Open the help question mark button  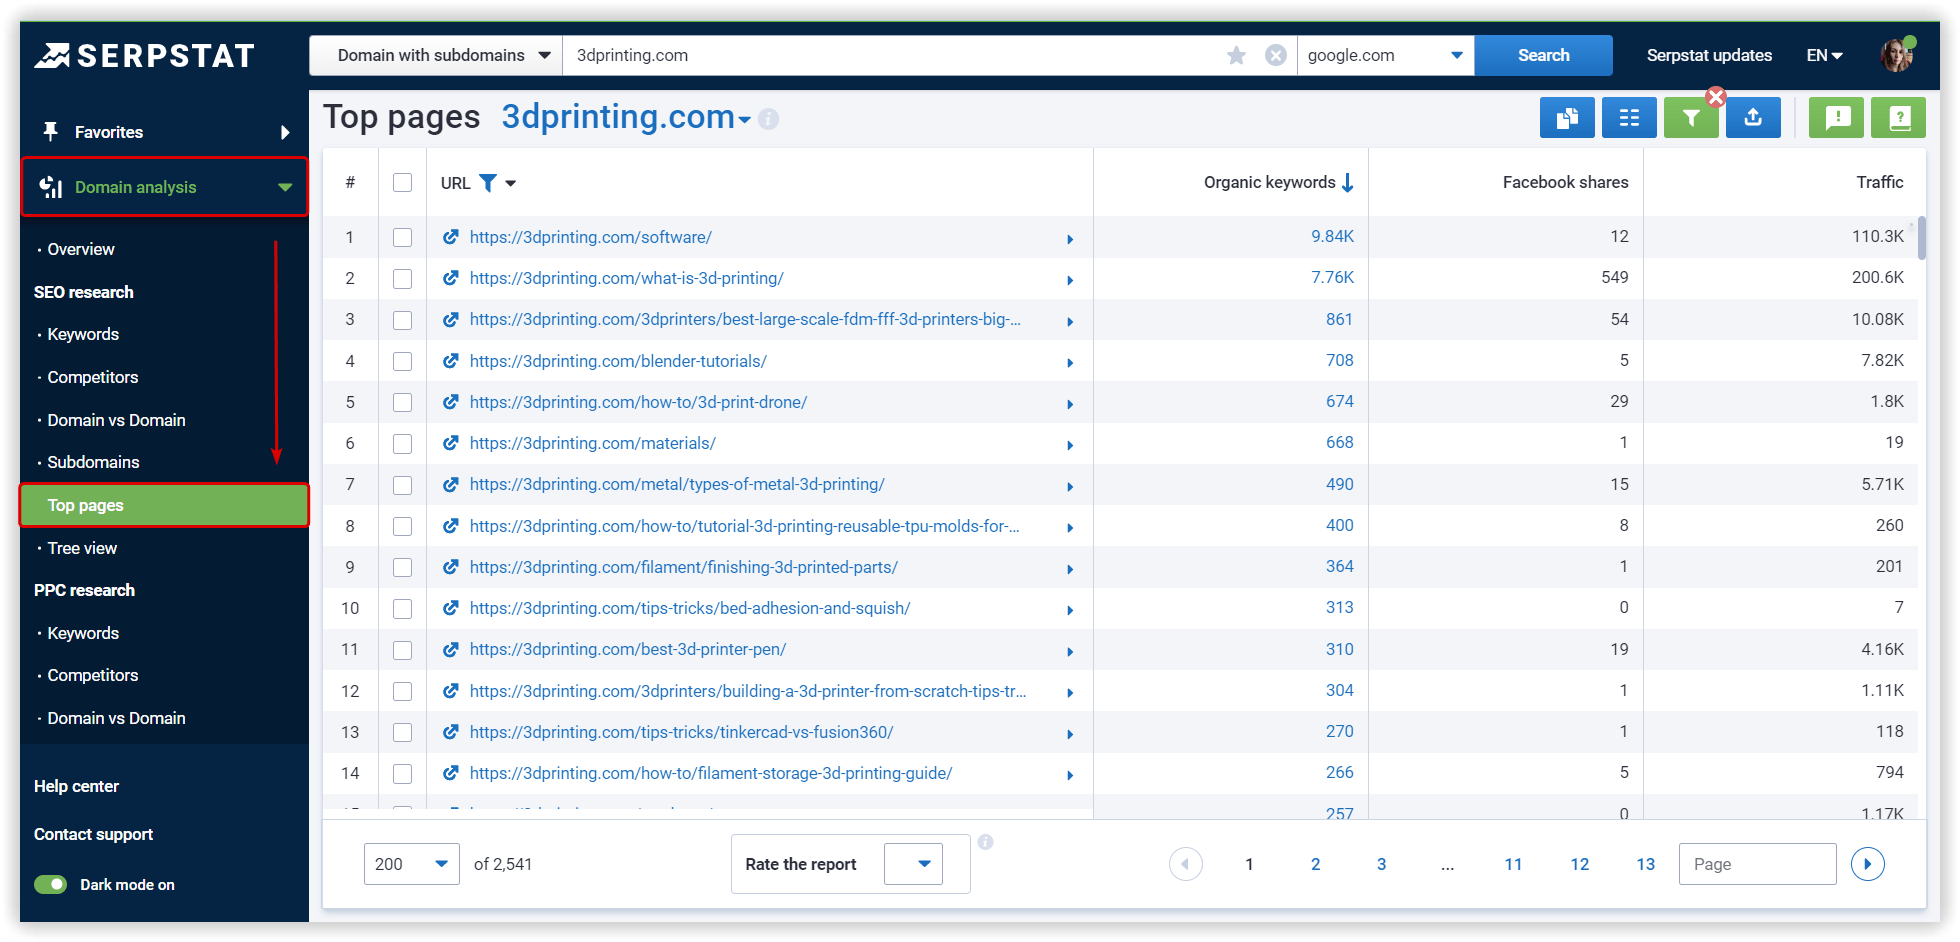1899,118
